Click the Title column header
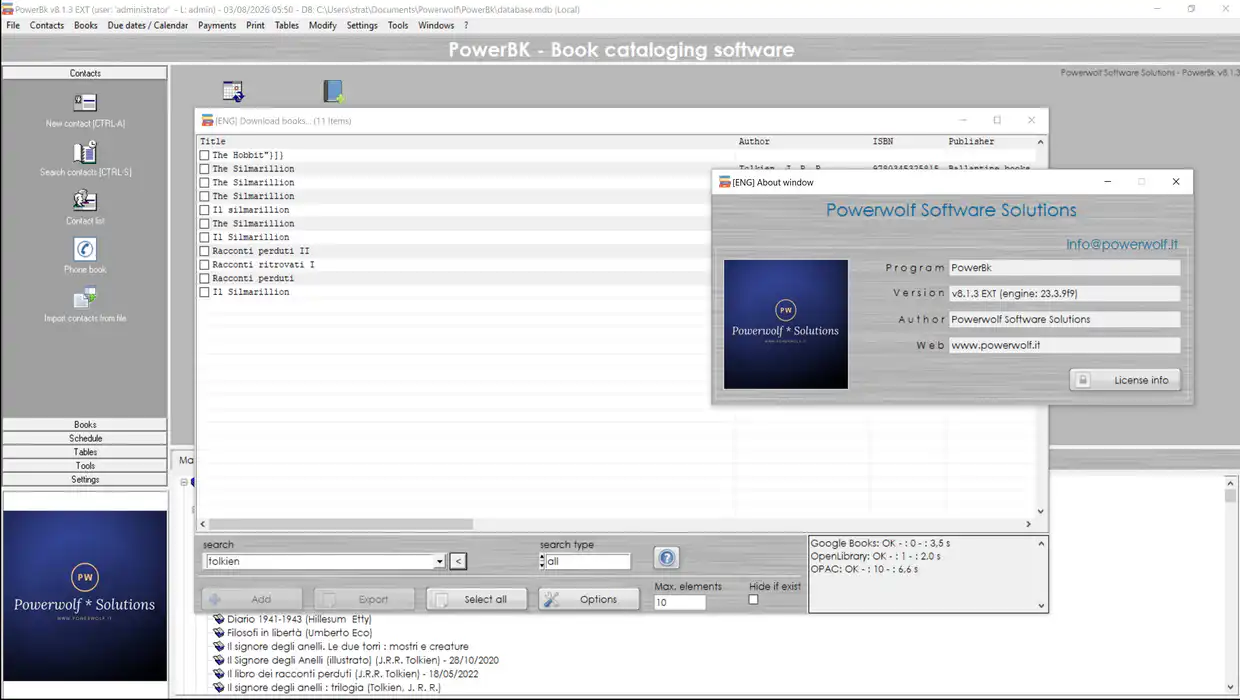Screen dimensions: 1240x700 tap(213, 142)
